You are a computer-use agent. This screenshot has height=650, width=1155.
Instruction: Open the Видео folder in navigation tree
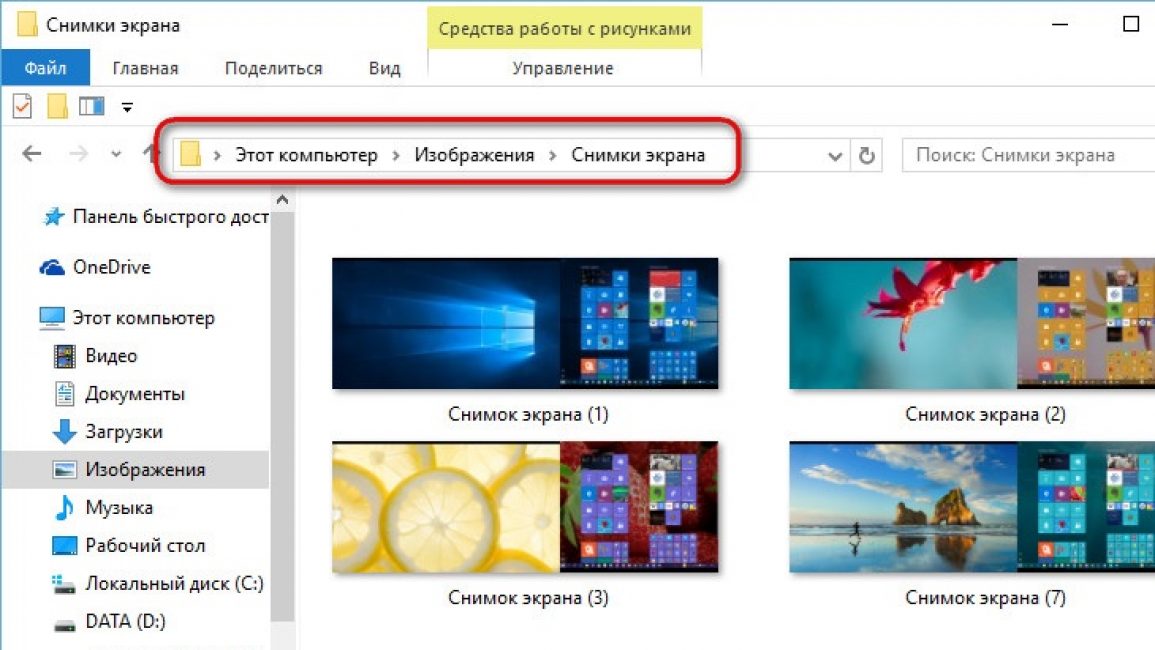point(111,356)
